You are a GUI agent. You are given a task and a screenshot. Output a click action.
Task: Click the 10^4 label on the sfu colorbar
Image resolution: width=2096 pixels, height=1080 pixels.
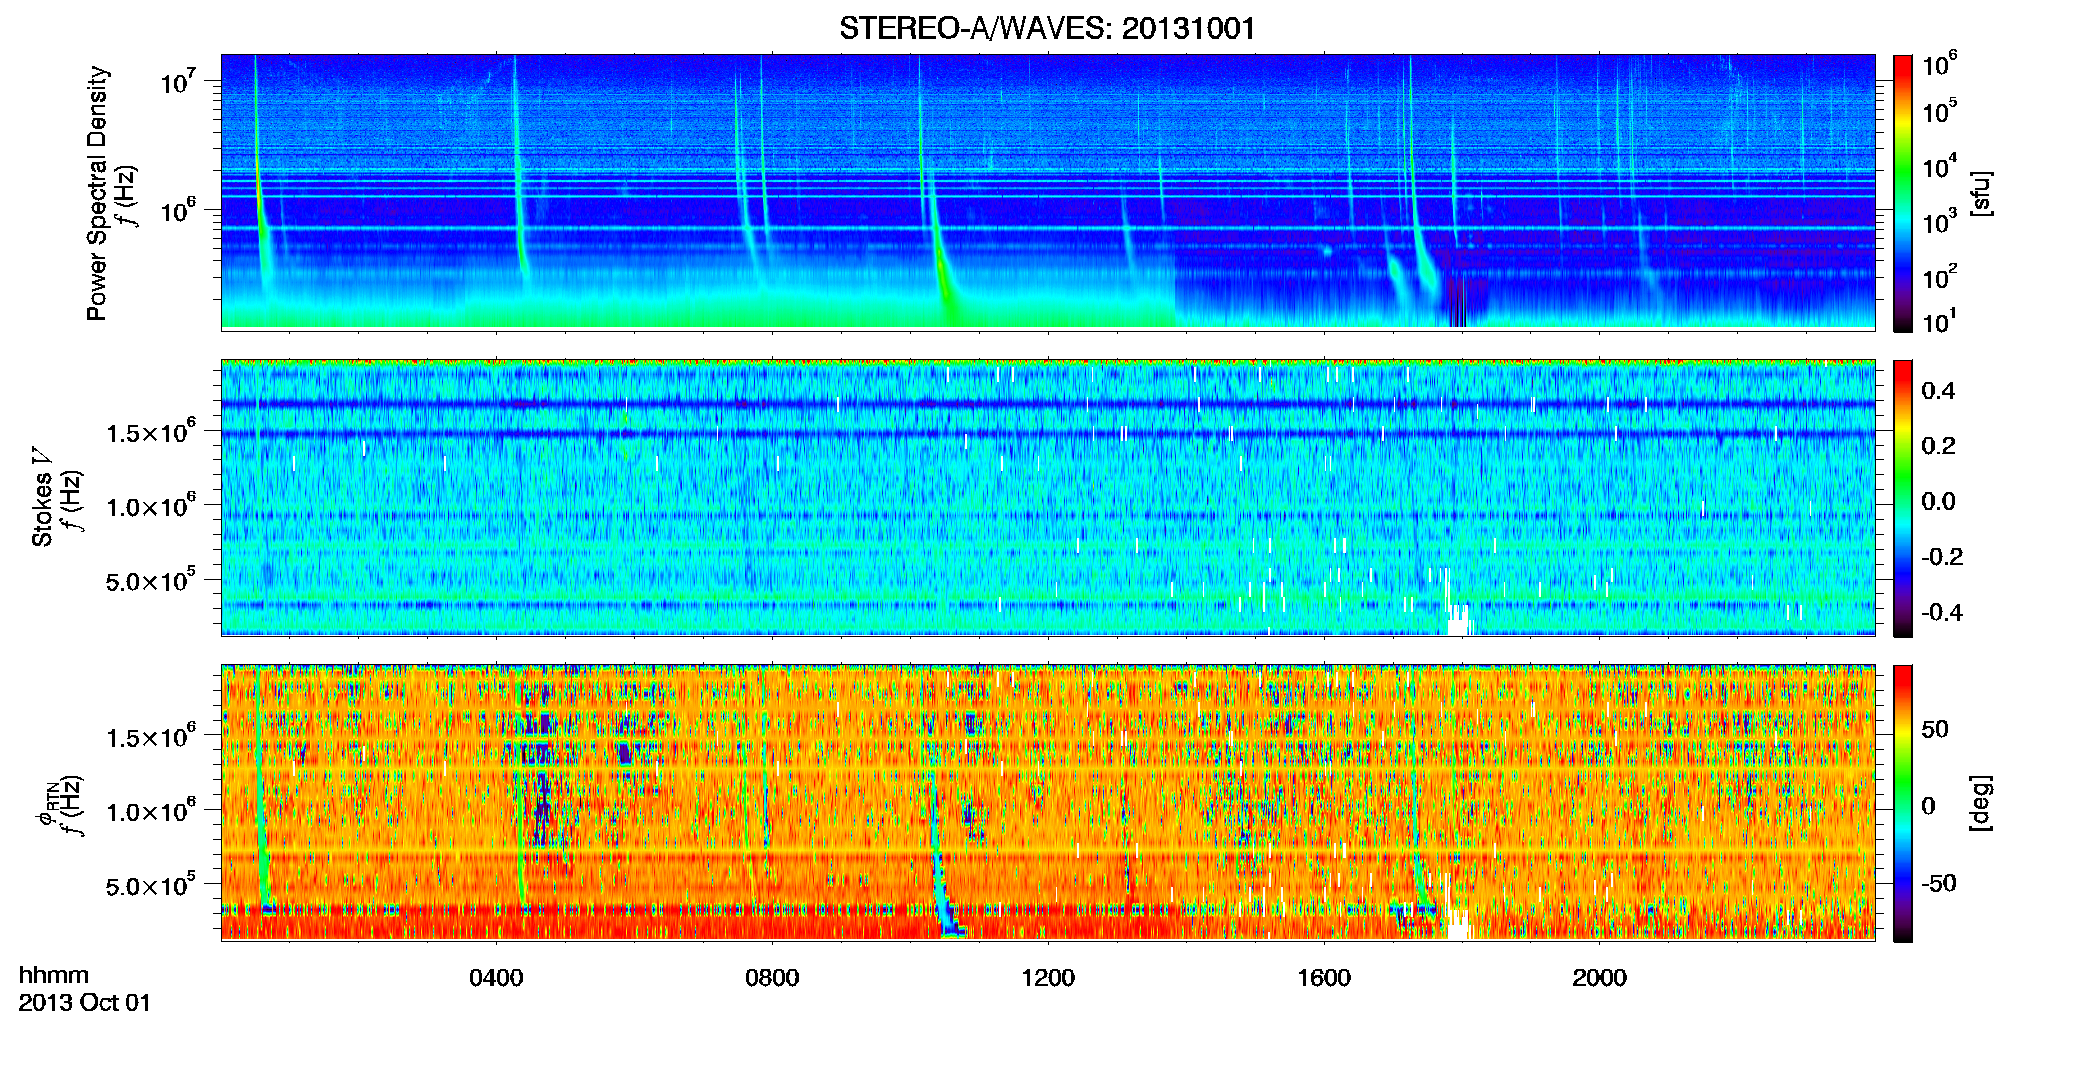(1940, 166)
